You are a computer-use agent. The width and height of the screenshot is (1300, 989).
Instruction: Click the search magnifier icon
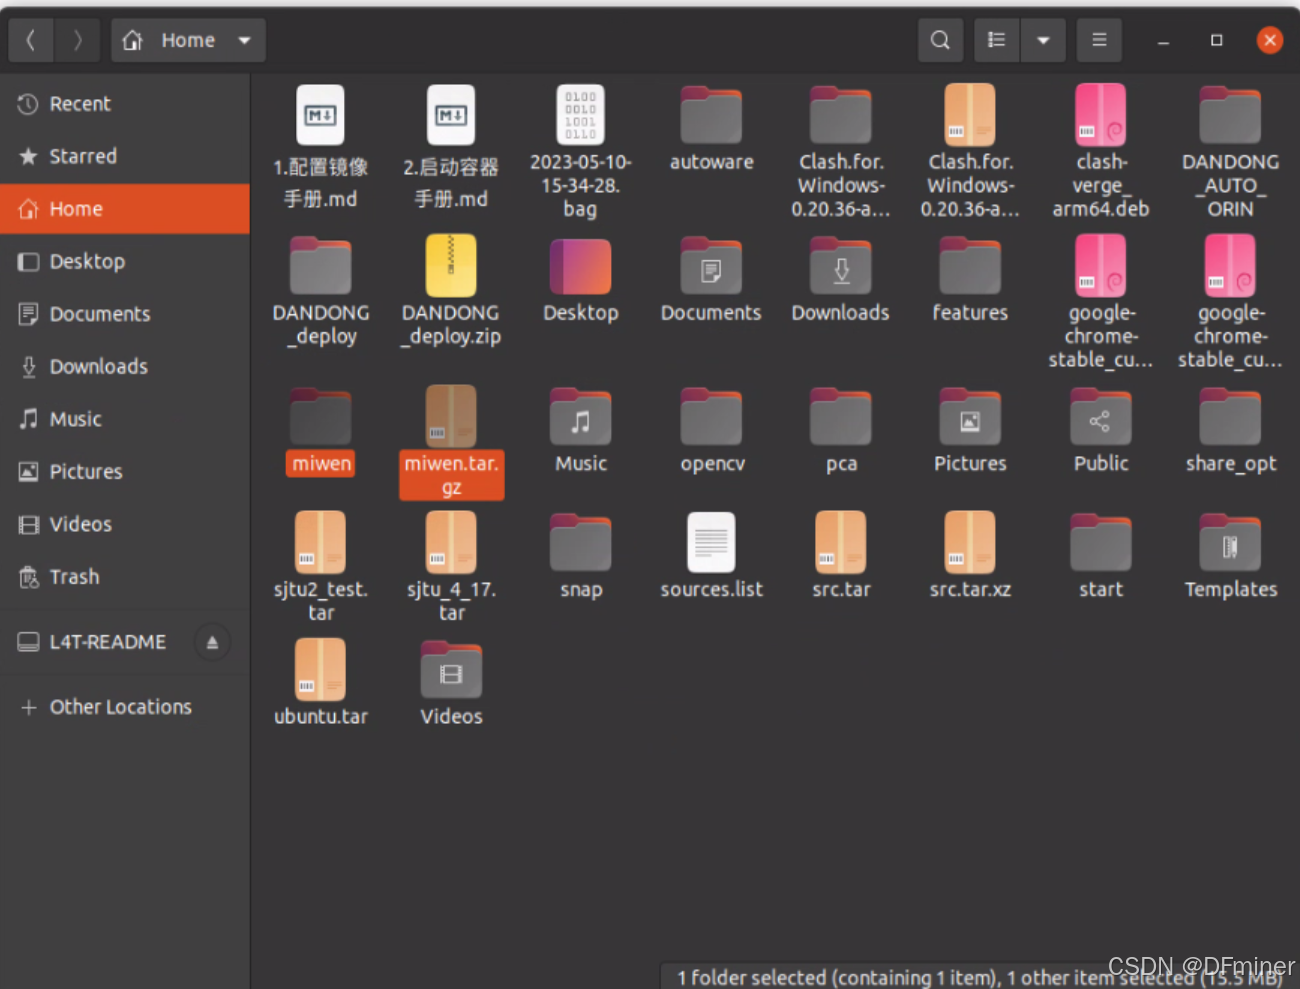[x=940, y=40]
